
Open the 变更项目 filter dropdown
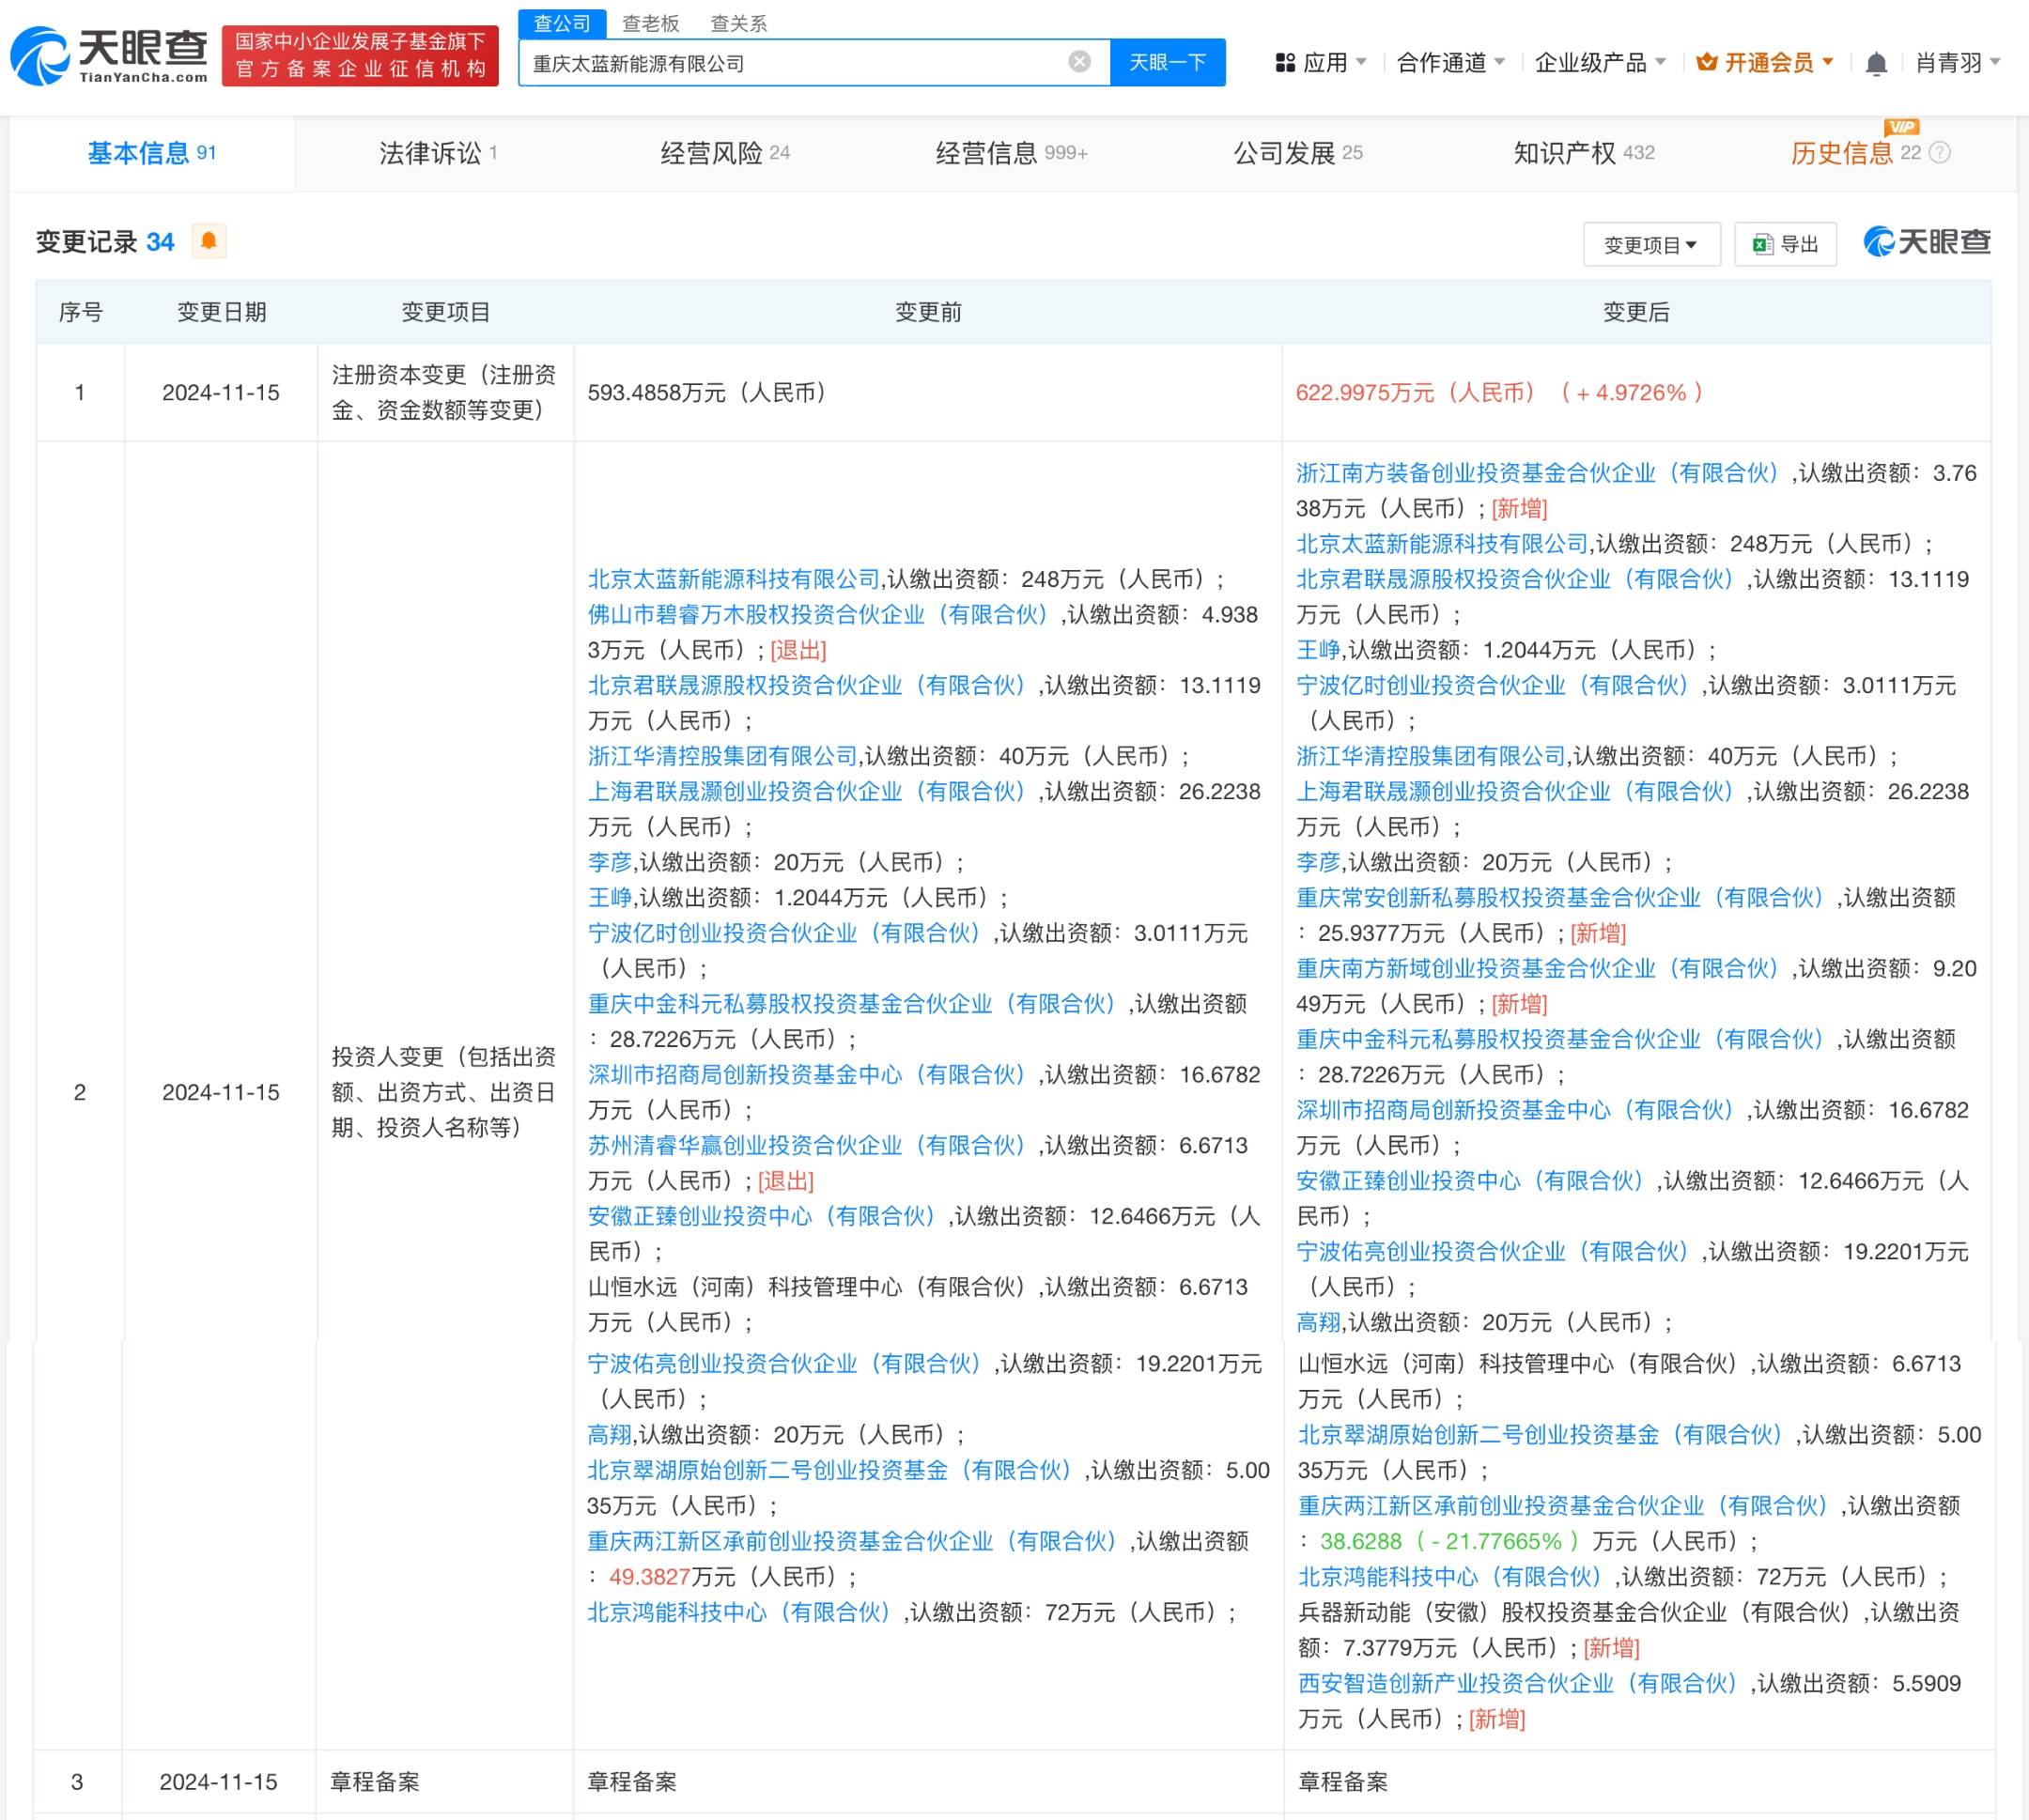[x=1650, y=245]
